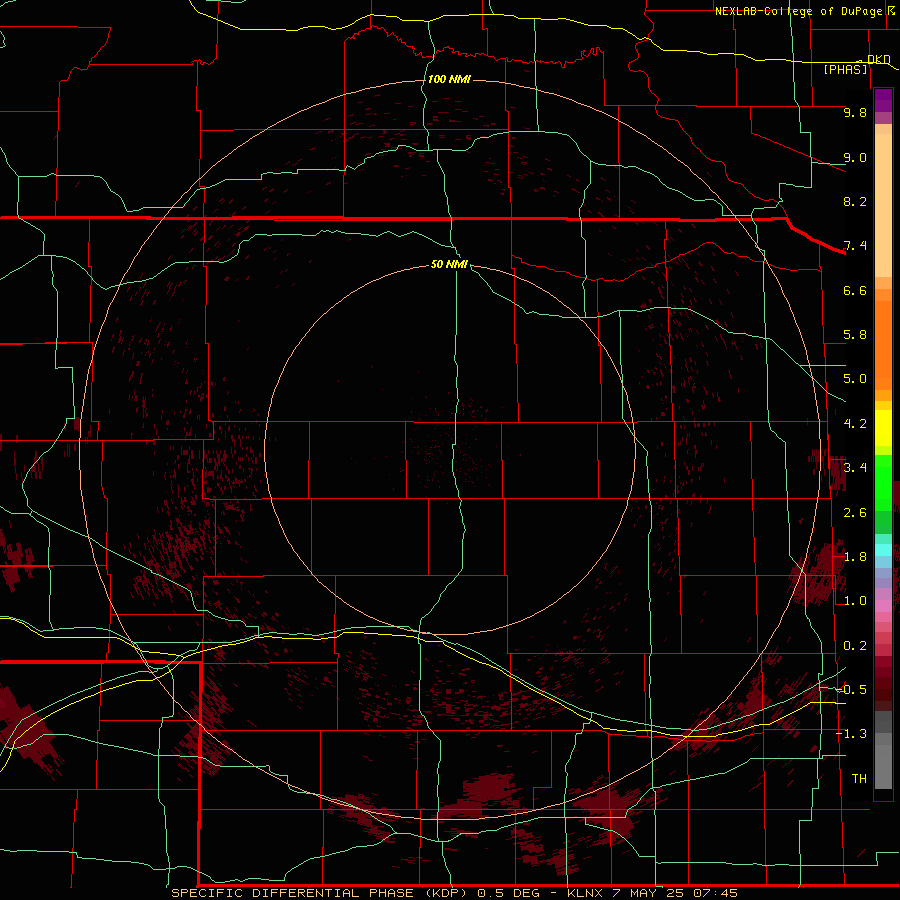Click the 9.8 color scale value

tap(855, 112)
